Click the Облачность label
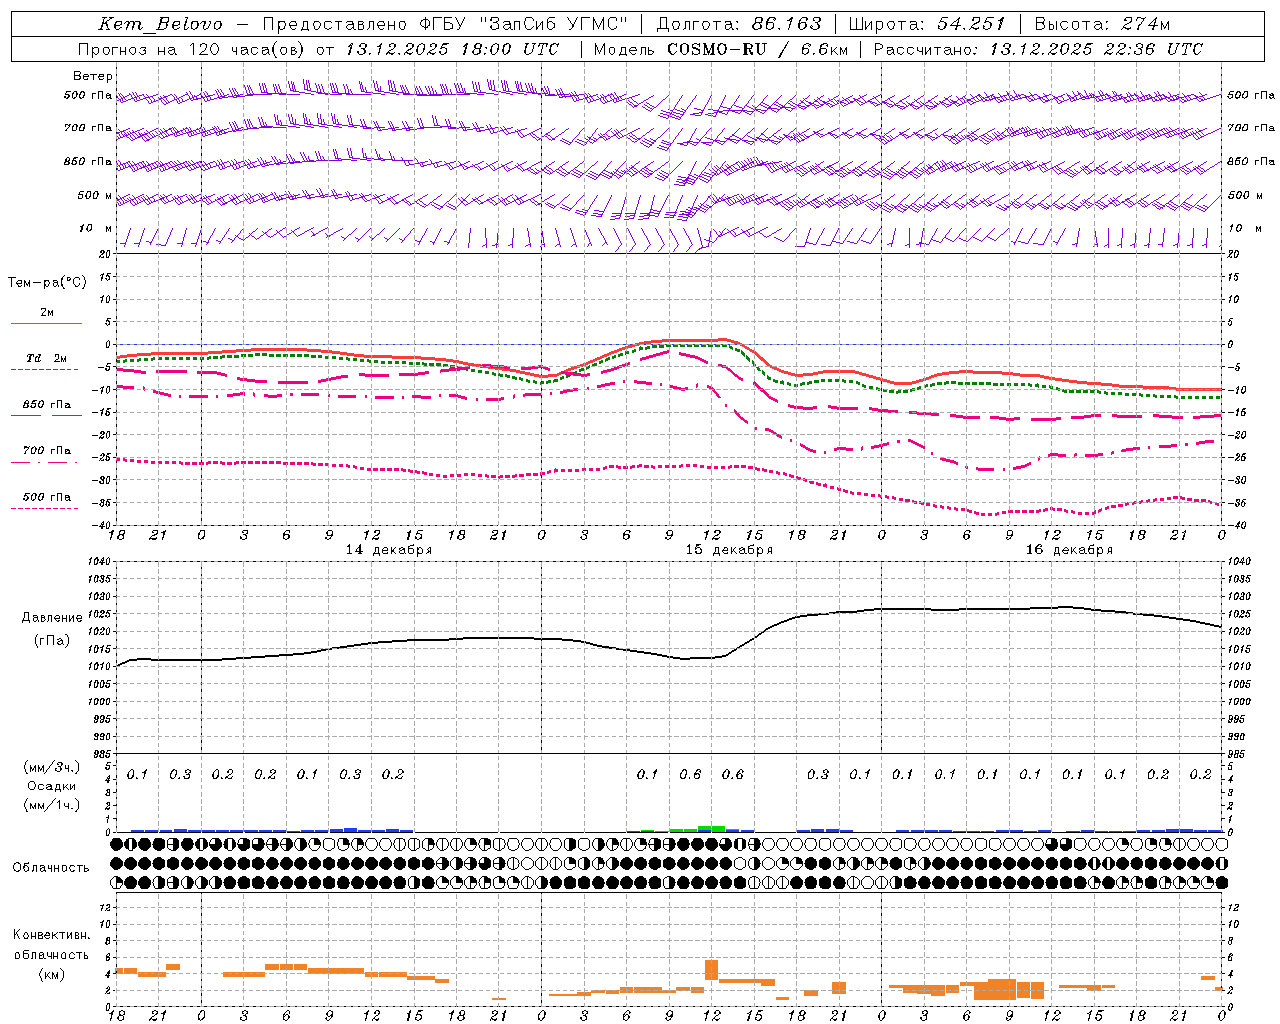1280x1024 pixels. (x=51, y=867)
